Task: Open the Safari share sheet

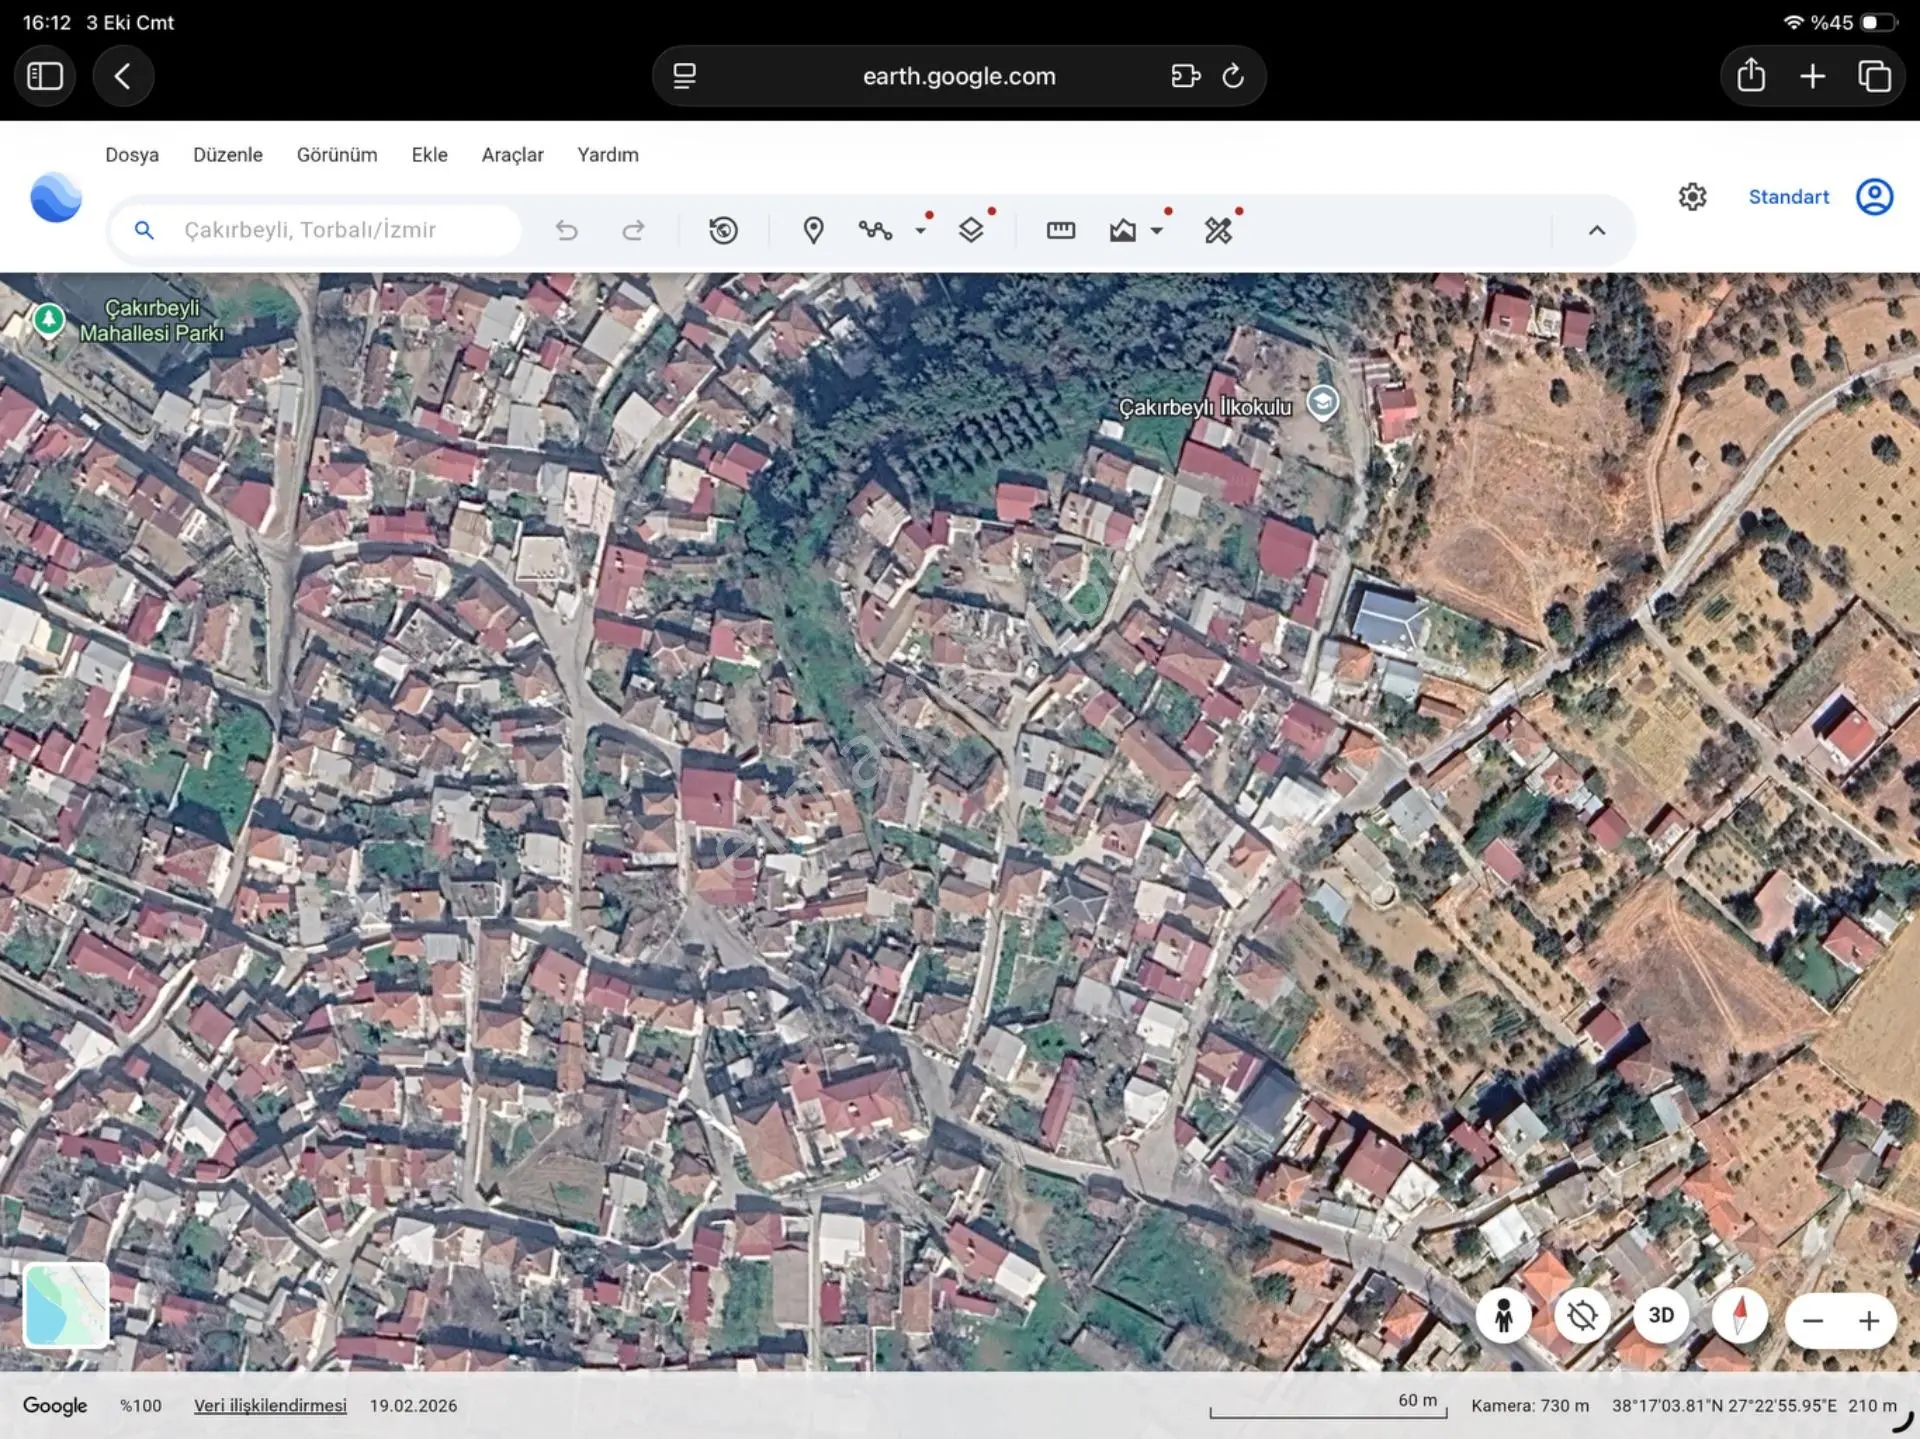Action: coord(1751,76)
